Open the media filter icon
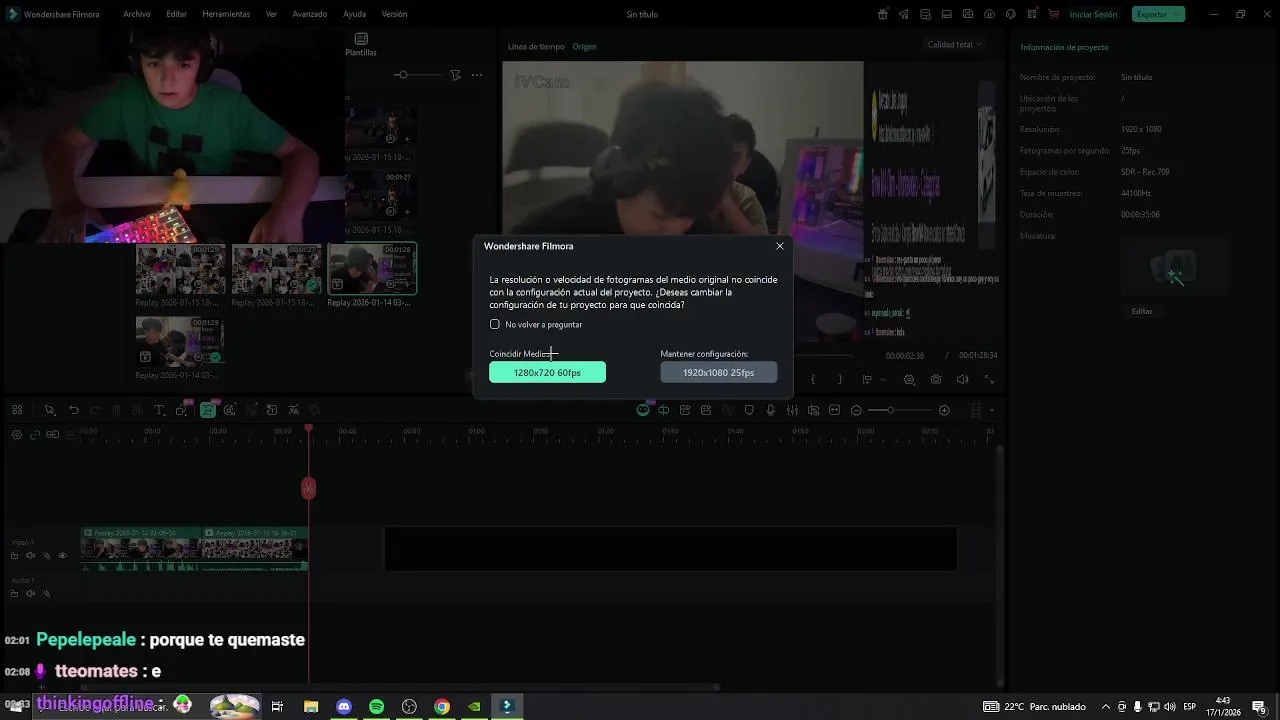Screen dimensions: 1280x720 [x=455, y=75]
